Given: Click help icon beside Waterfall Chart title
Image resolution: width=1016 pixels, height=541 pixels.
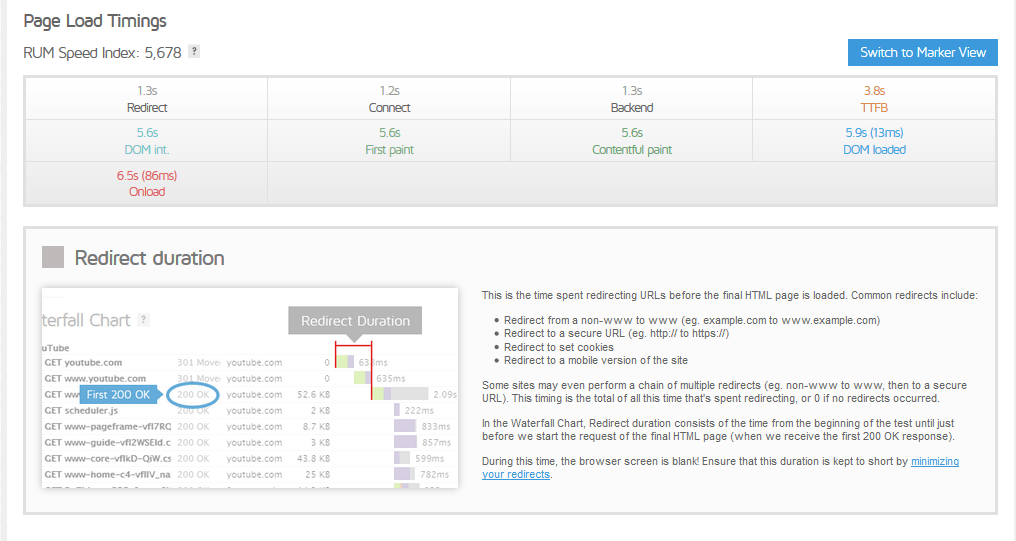Looking at the screenshot, I should click(x=144, y=320).
